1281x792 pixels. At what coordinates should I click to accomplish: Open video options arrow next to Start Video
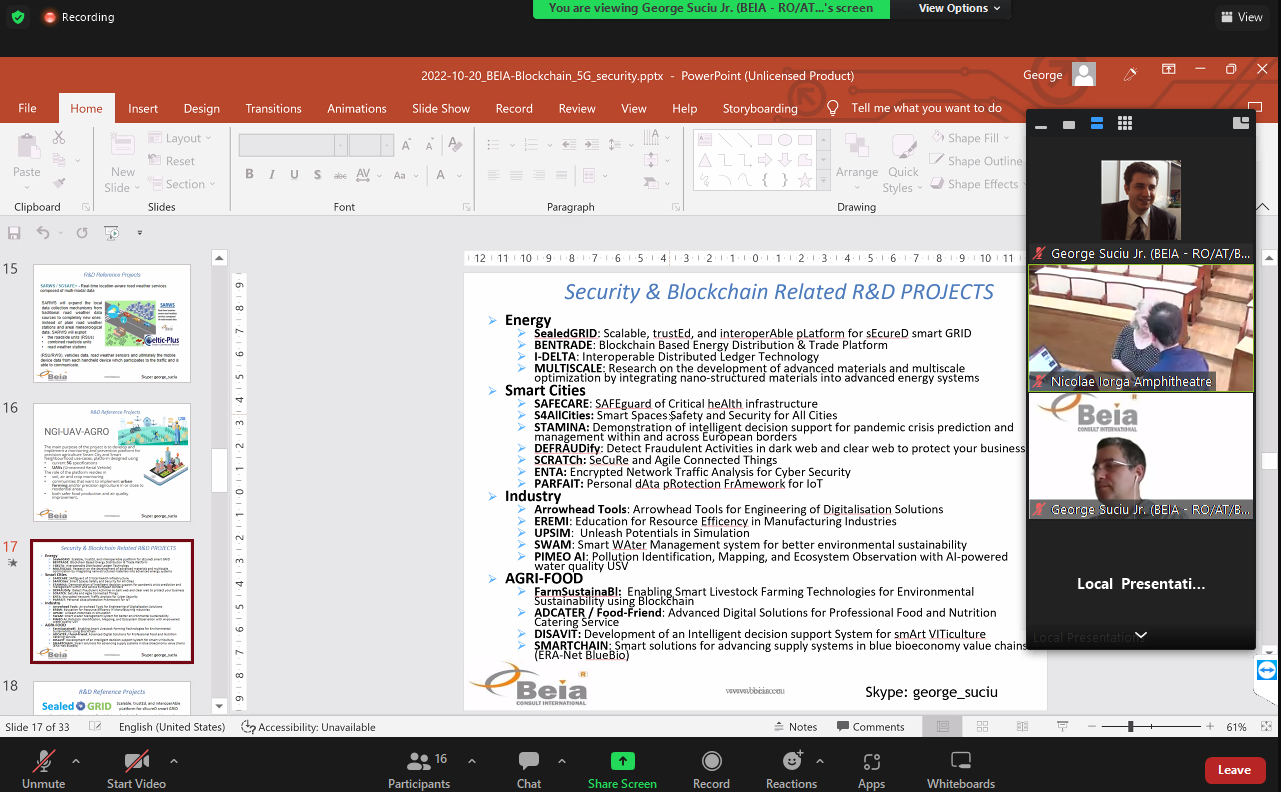click(x=174, y=760)
